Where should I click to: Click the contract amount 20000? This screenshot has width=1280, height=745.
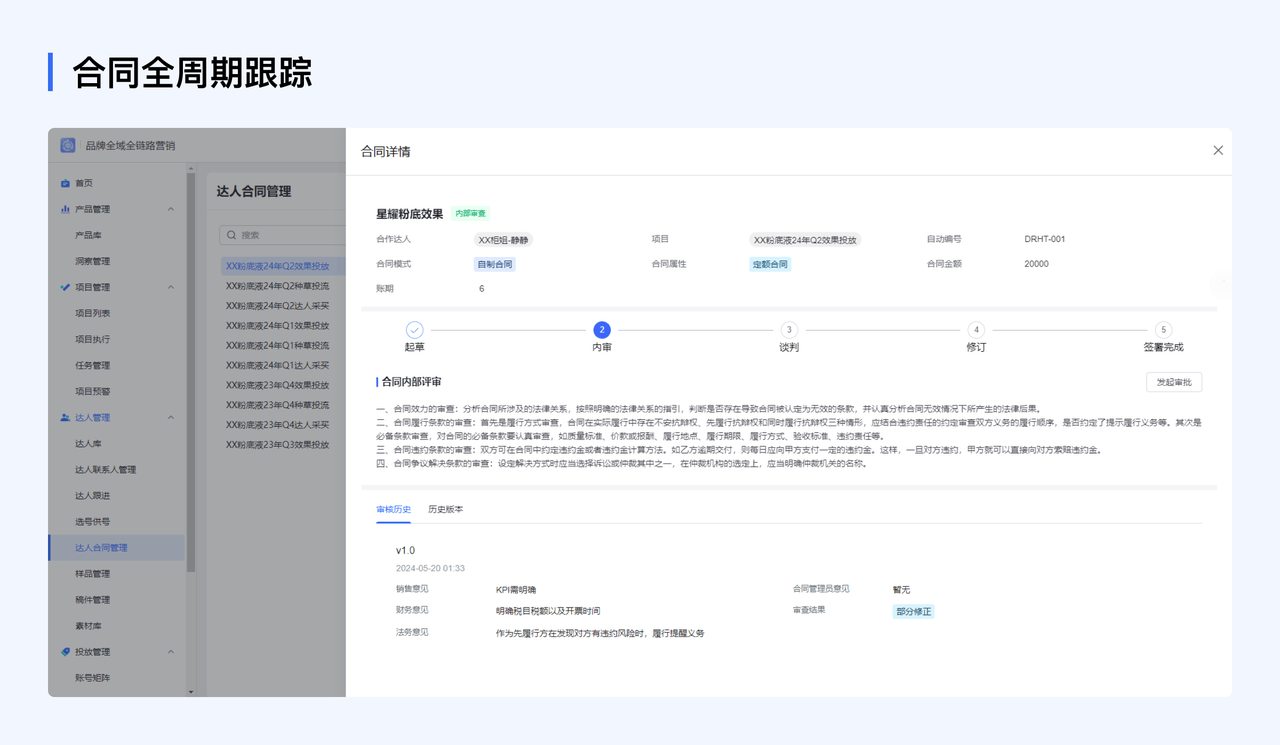[x=1037, y=265]
